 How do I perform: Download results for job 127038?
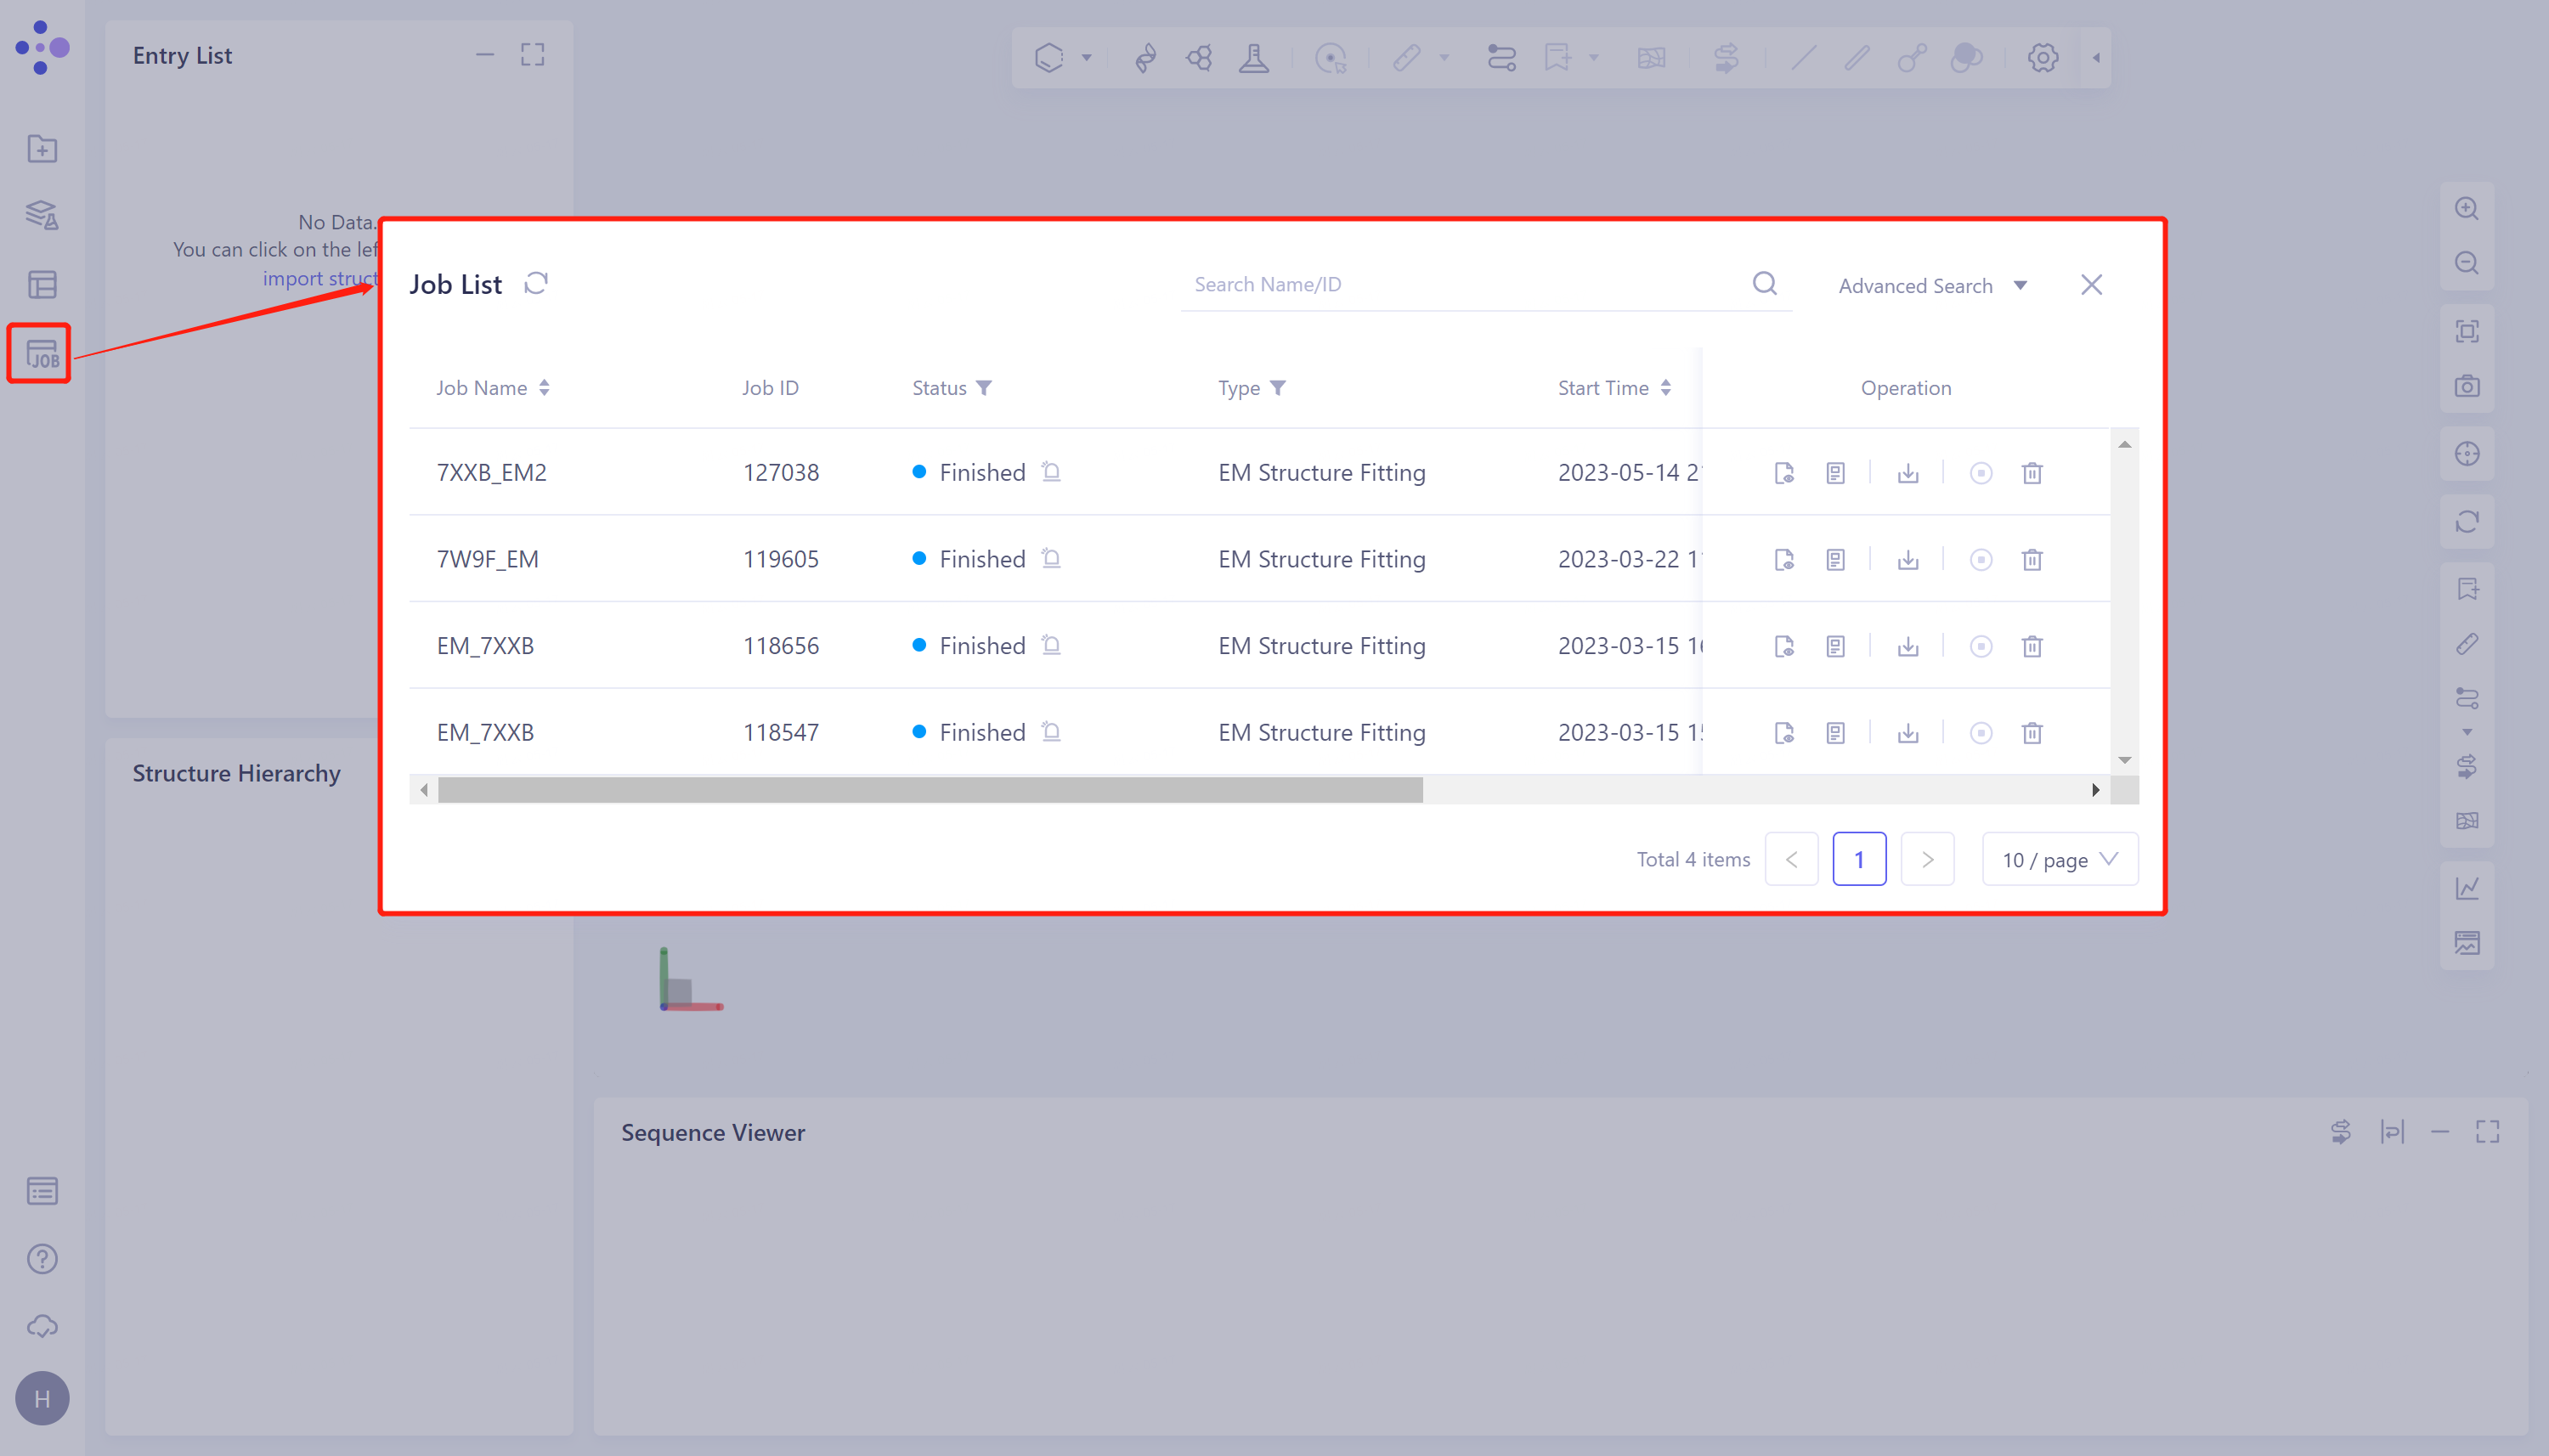point(1908,473)
